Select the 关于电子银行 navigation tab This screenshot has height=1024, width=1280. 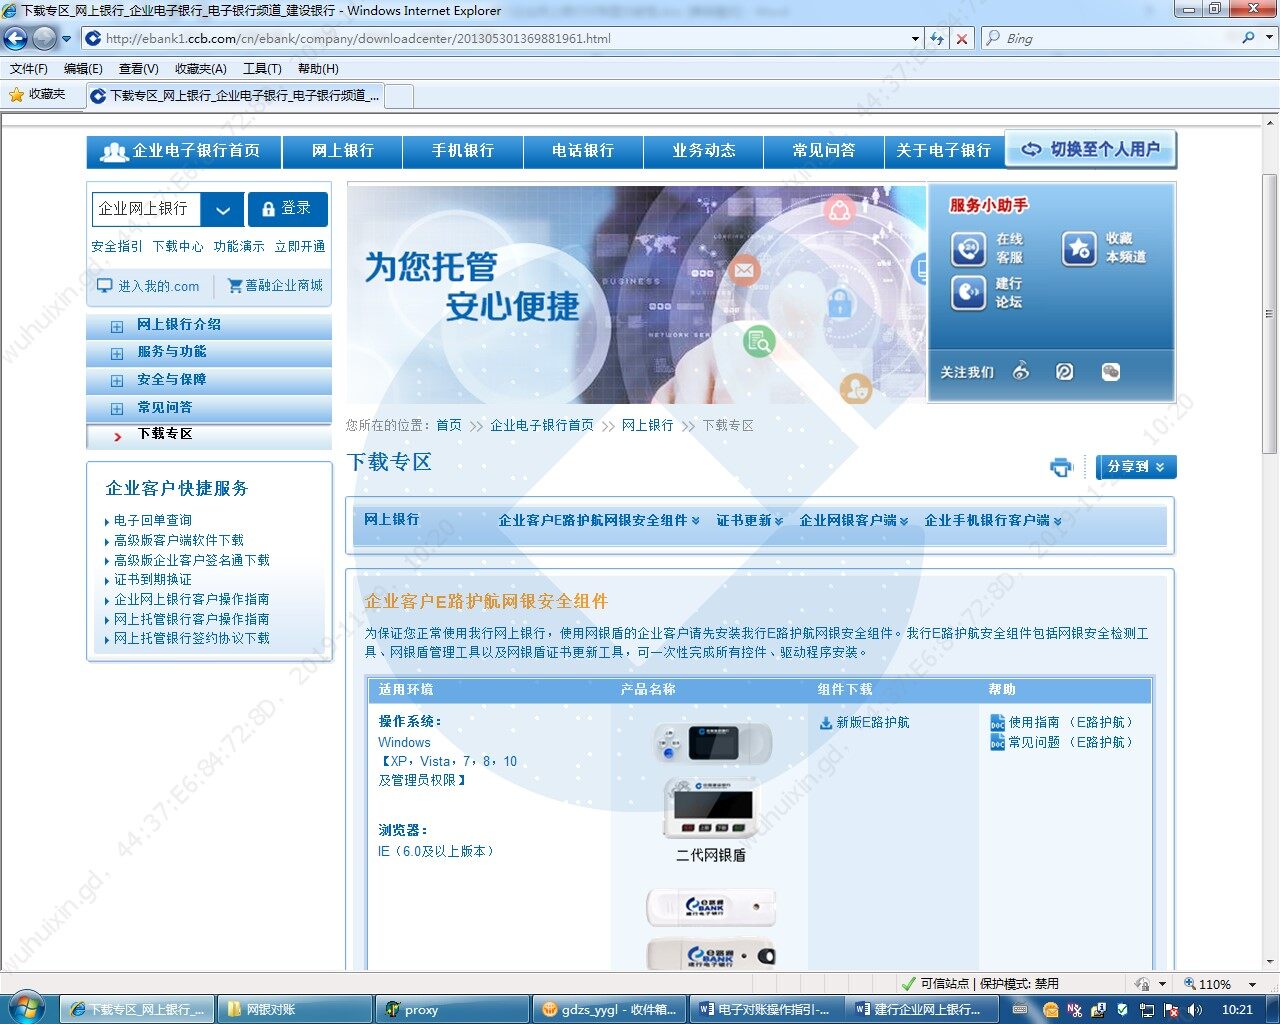(944, 151)
